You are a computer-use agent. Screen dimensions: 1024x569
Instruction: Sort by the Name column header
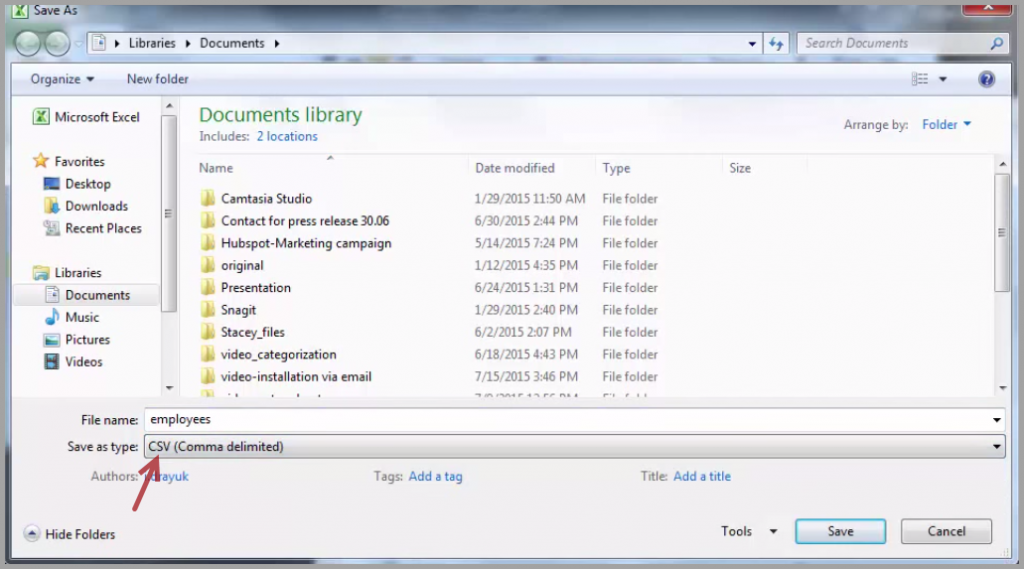pos(216,168)
